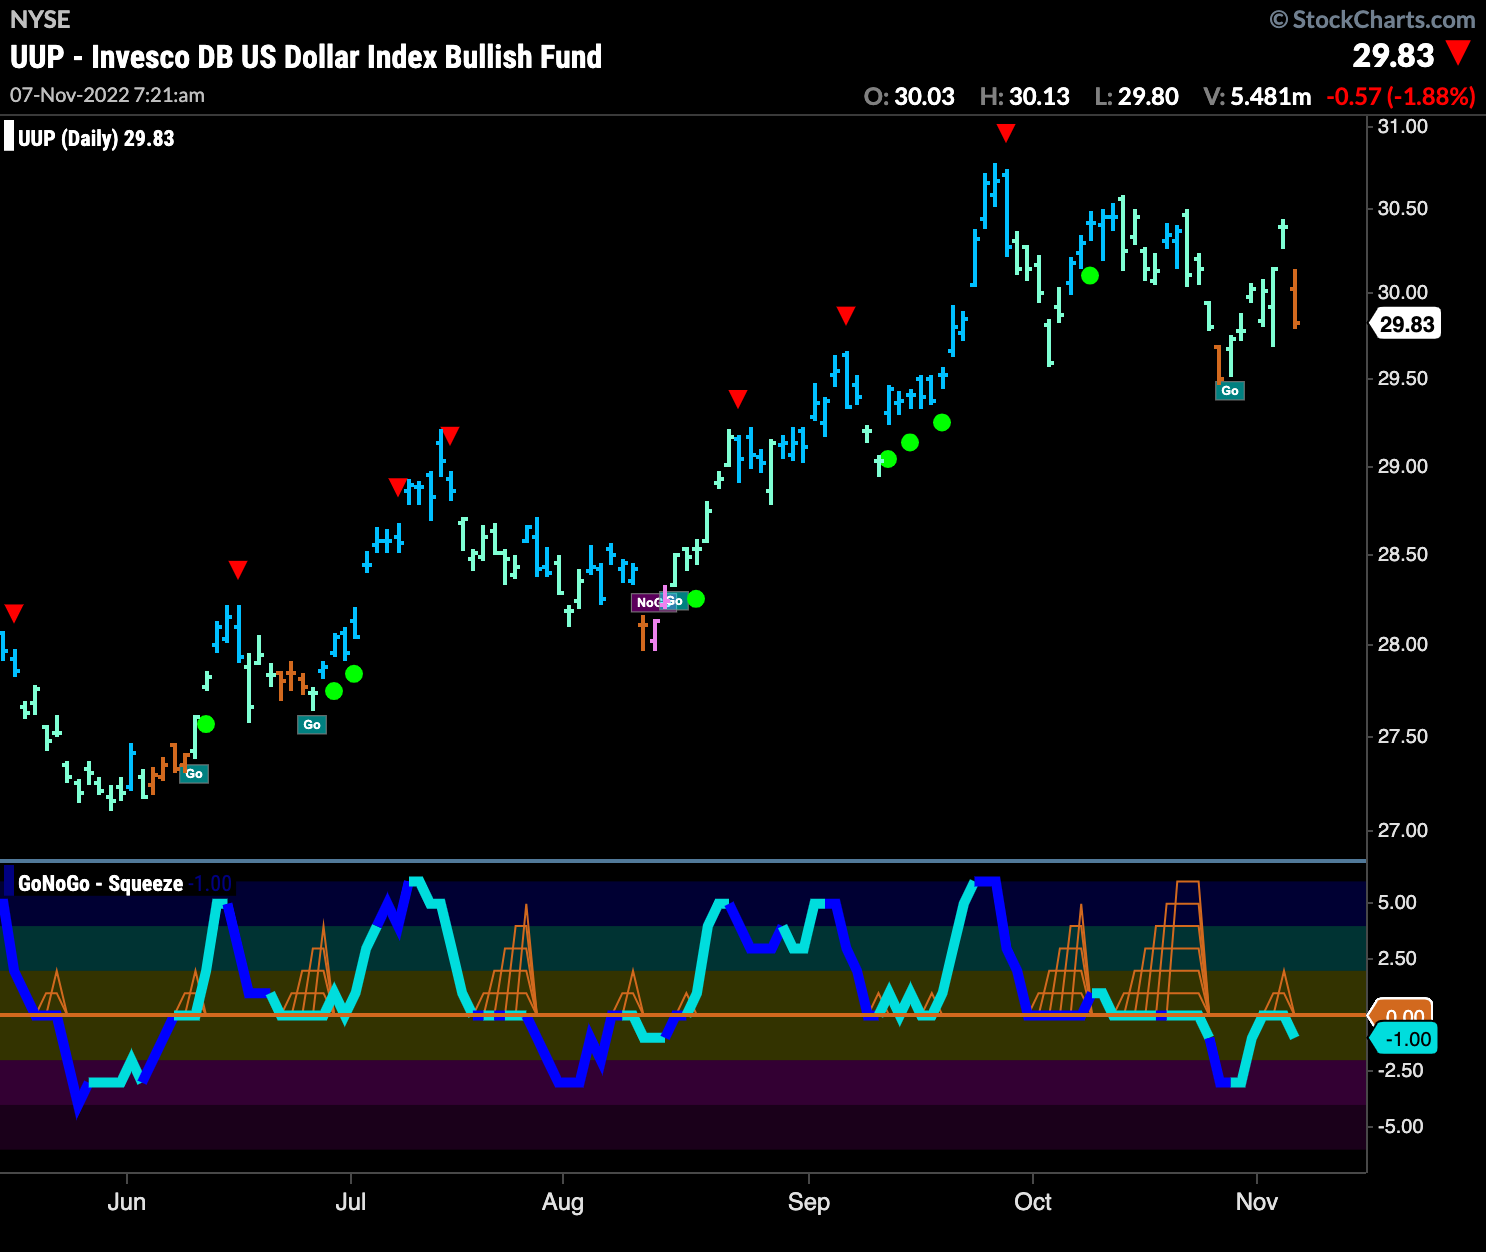Click the red triangle above early-July bars
This screenshot has height=1252, width=1486.
coord(398,487)
